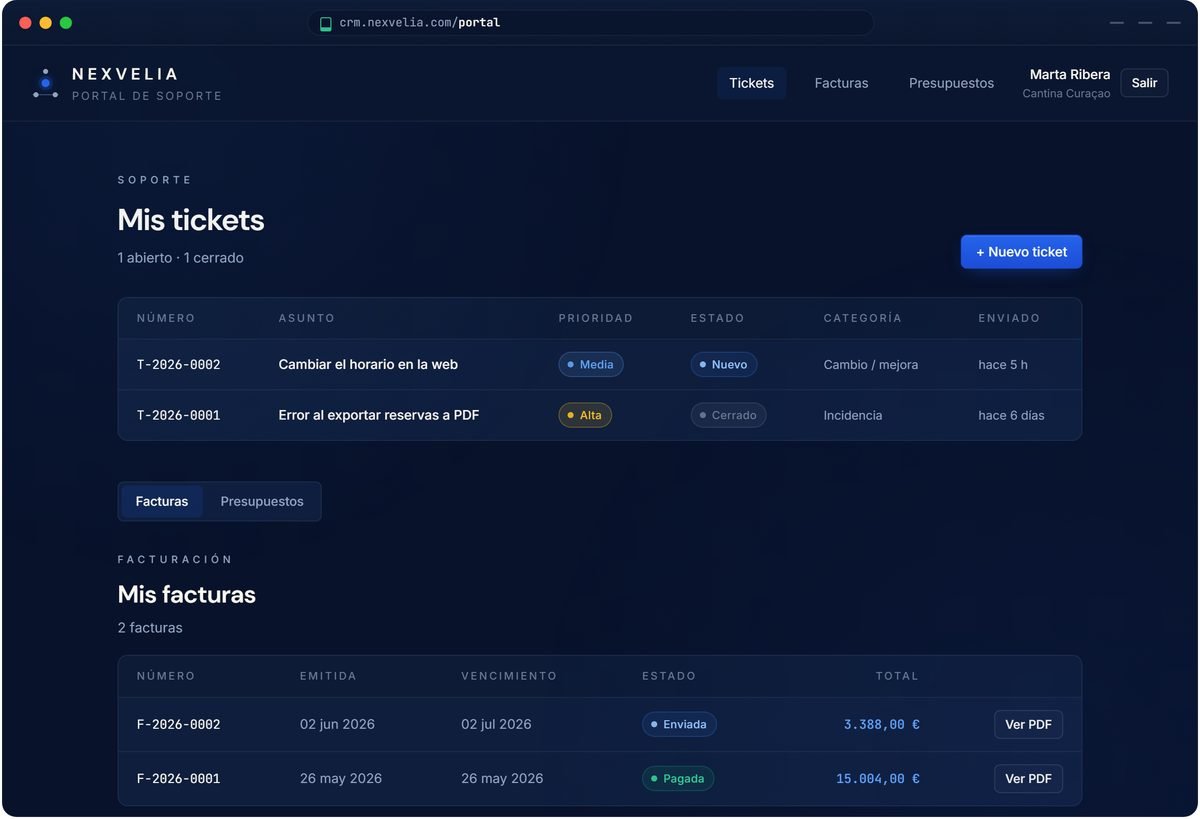Click the issued date 02 jun 2026
This screenshot has height=819, width=1200.
337,724
